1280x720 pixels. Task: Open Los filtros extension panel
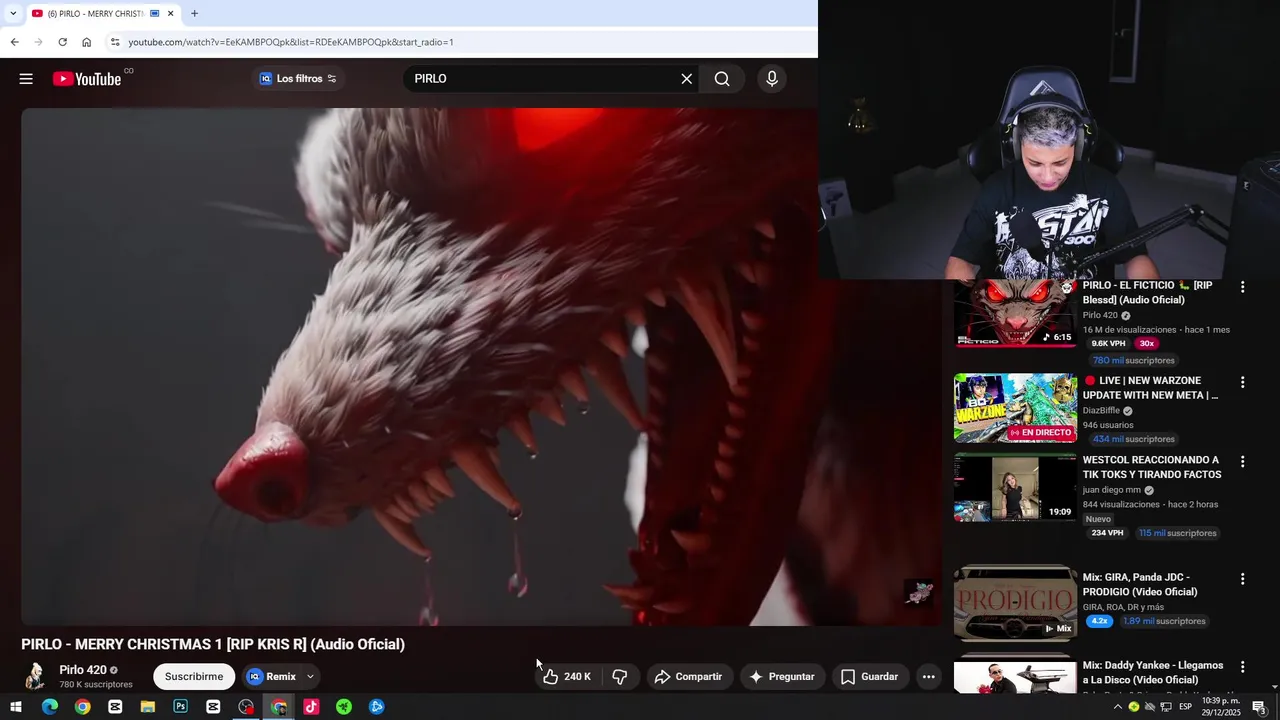tap(298, 79)
